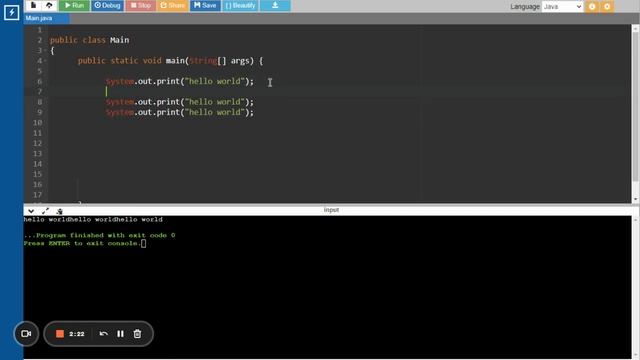Click the camera icon in recorder overlay

[x=26, y=334]
